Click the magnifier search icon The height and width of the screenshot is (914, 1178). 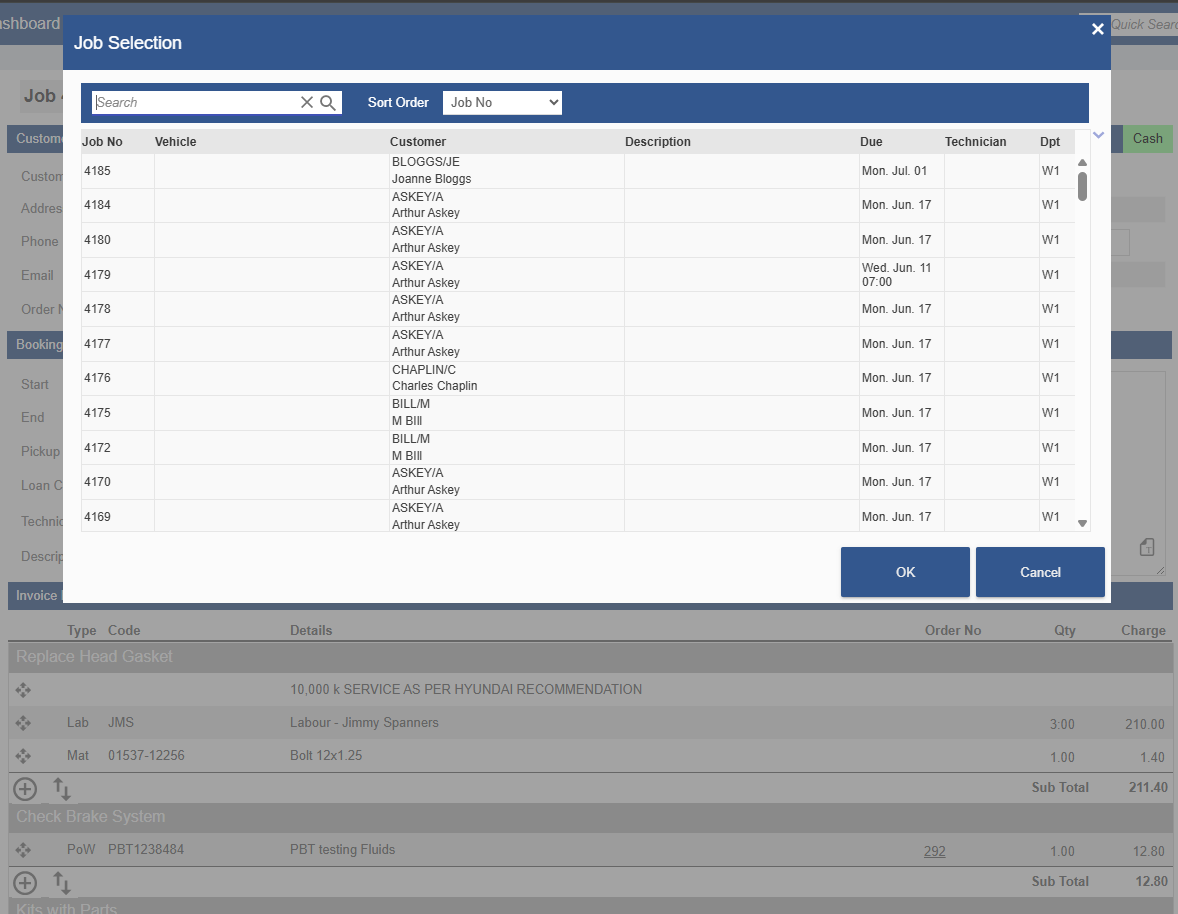coord(328,103)
